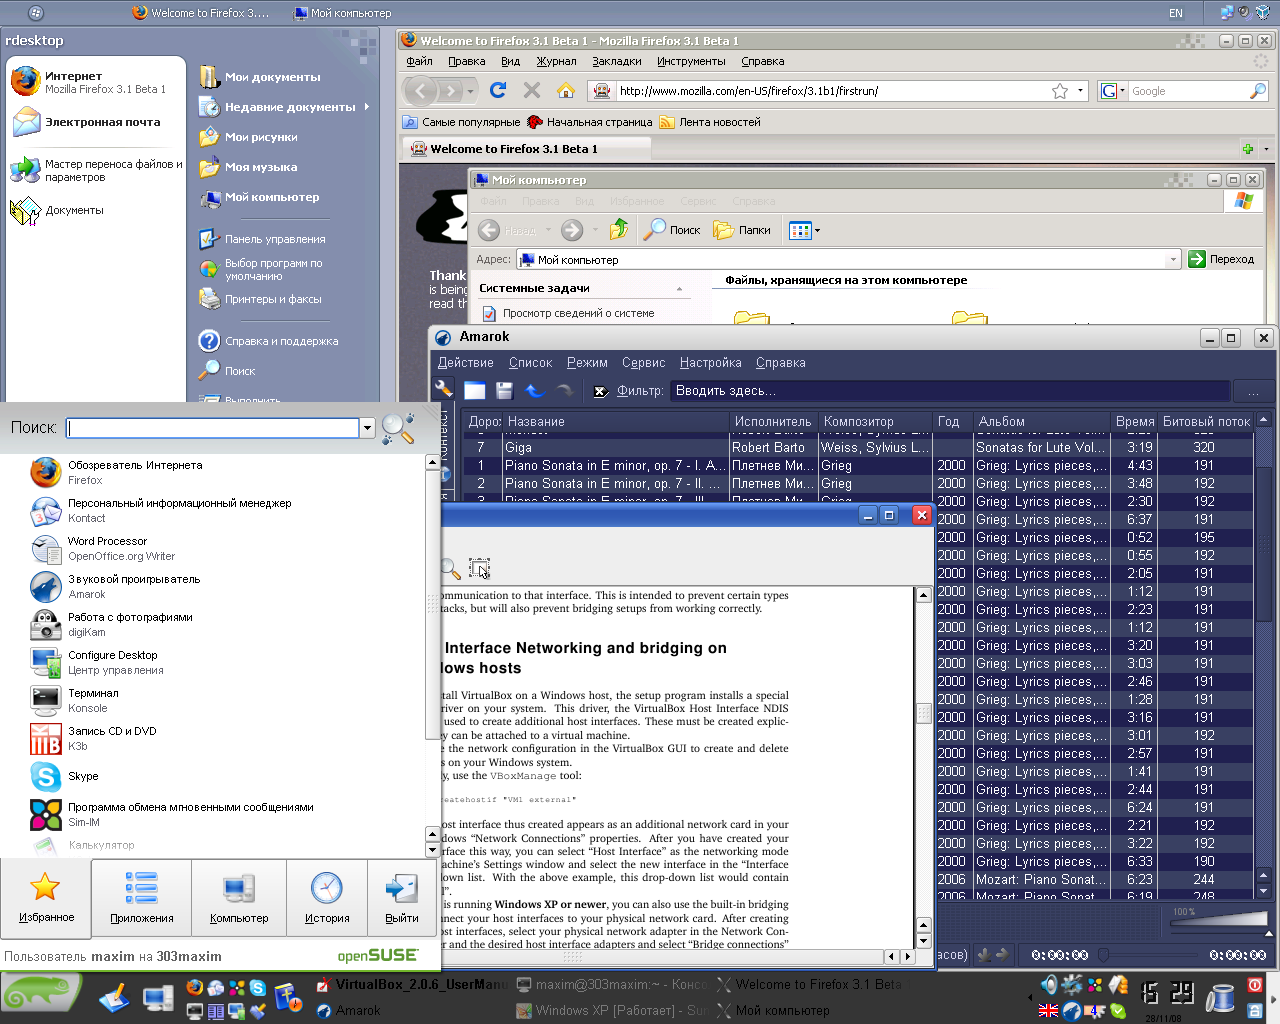This screenshot has height=1024, width=1280.
Task: Click the Up folder icon in Мой компьютер window
Action: [619, 229]
